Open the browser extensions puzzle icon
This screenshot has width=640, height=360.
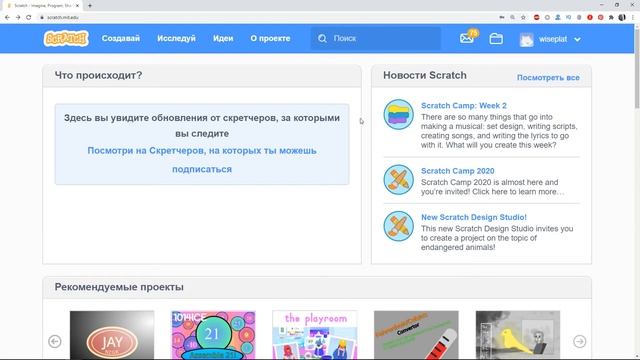(611, 18)
